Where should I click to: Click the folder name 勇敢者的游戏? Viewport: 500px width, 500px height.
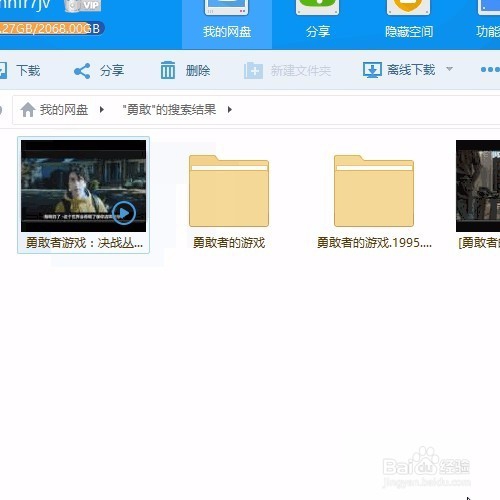pos(229,243)
